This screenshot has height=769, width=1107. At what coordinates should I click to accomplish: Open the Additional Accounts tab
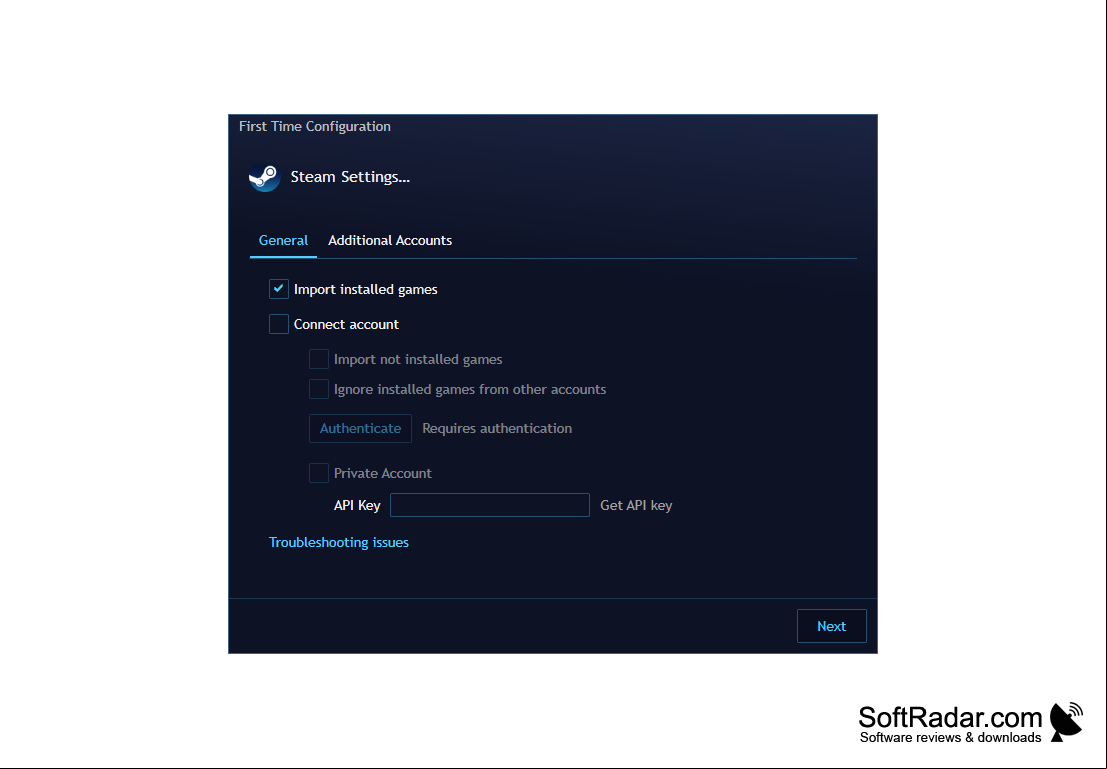coord(390,240)
